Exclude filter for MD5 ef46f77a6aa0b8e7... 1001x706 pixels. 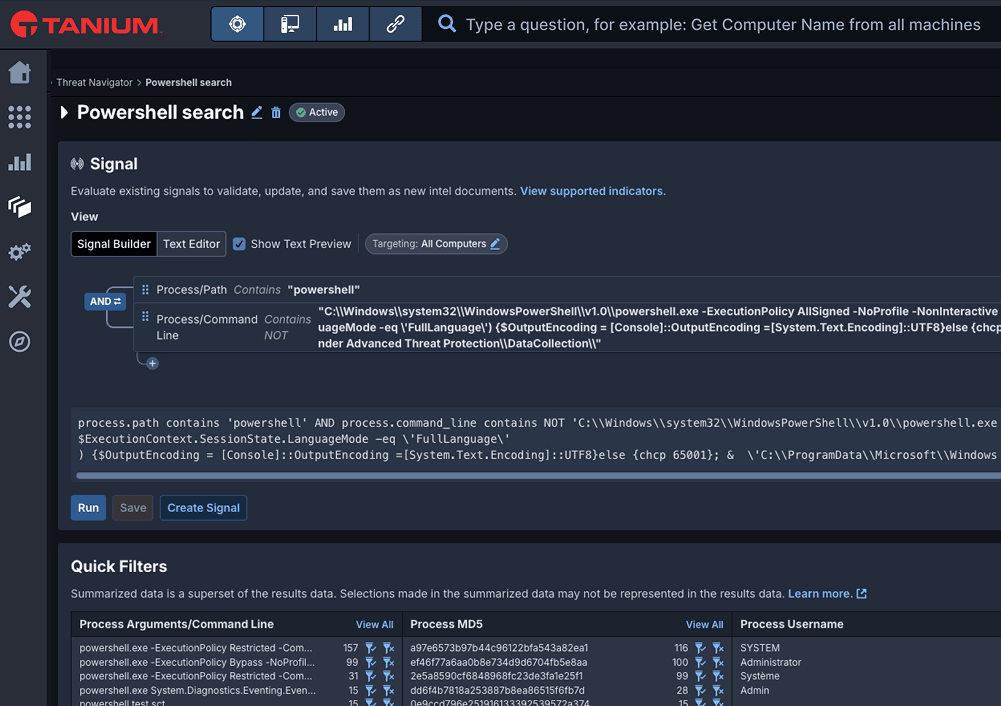pyautogui.click(x=718, y=663)
